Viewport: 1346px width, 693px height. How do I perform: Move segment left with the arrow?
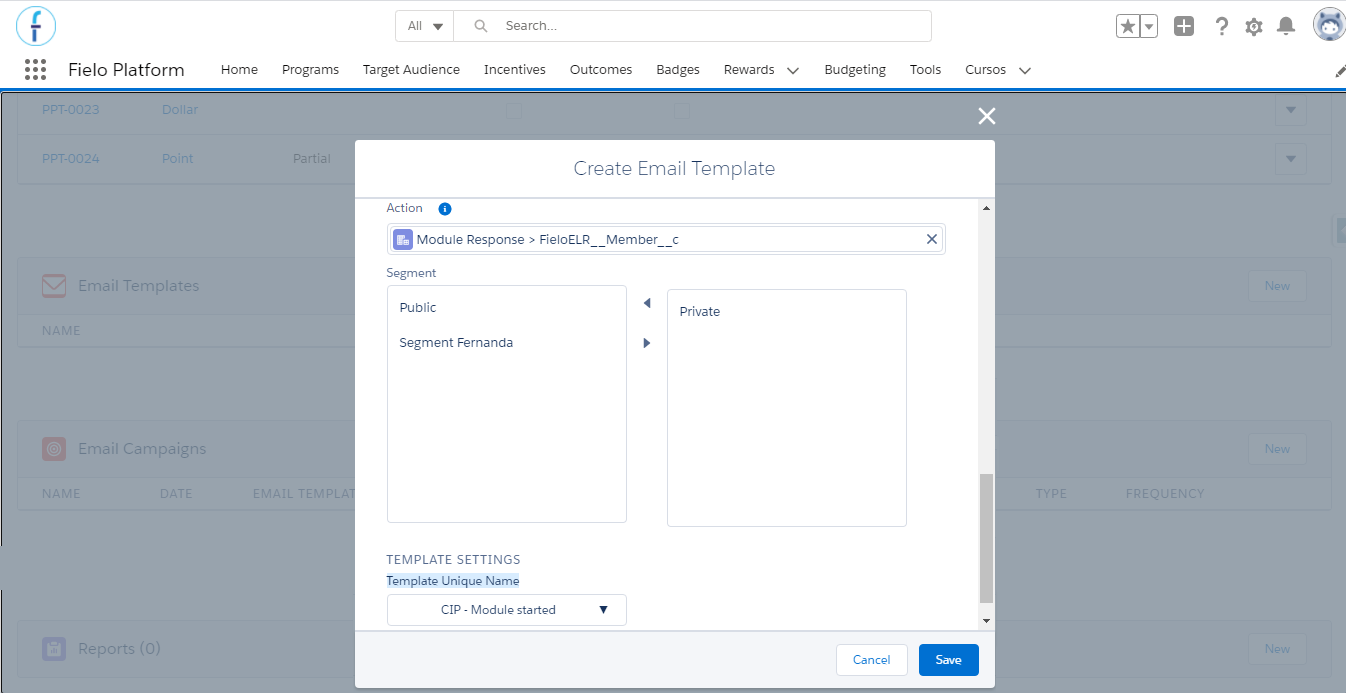click(x=646, y=303)
